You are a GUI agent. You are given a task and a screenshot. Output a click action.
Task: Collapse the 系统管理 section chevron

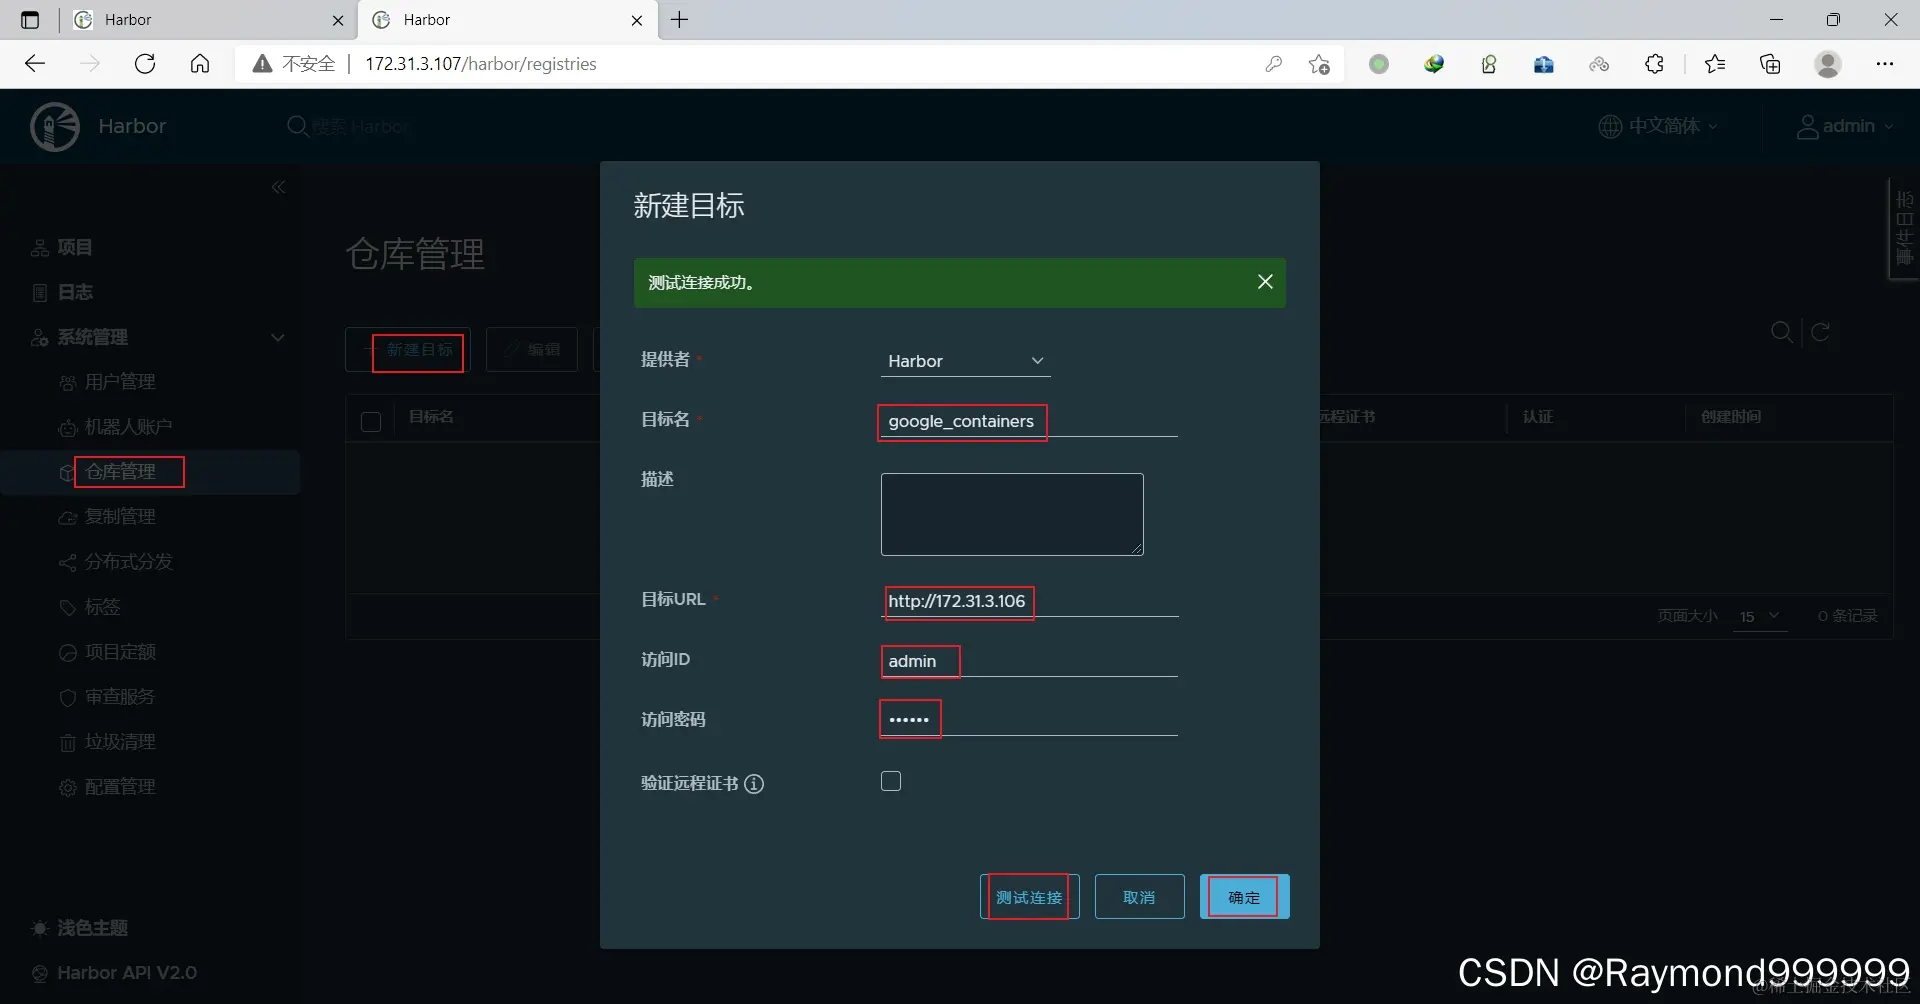point(278,337)
